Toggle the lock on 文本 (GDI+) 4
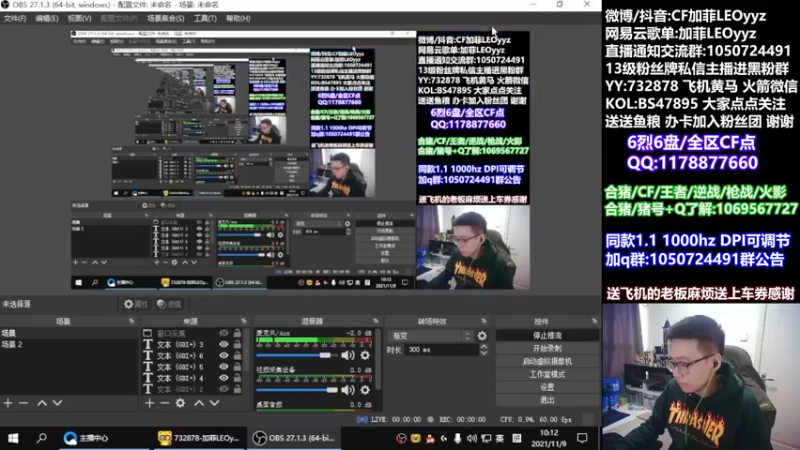Screen dimensions: 800x450 click(237, 378)
